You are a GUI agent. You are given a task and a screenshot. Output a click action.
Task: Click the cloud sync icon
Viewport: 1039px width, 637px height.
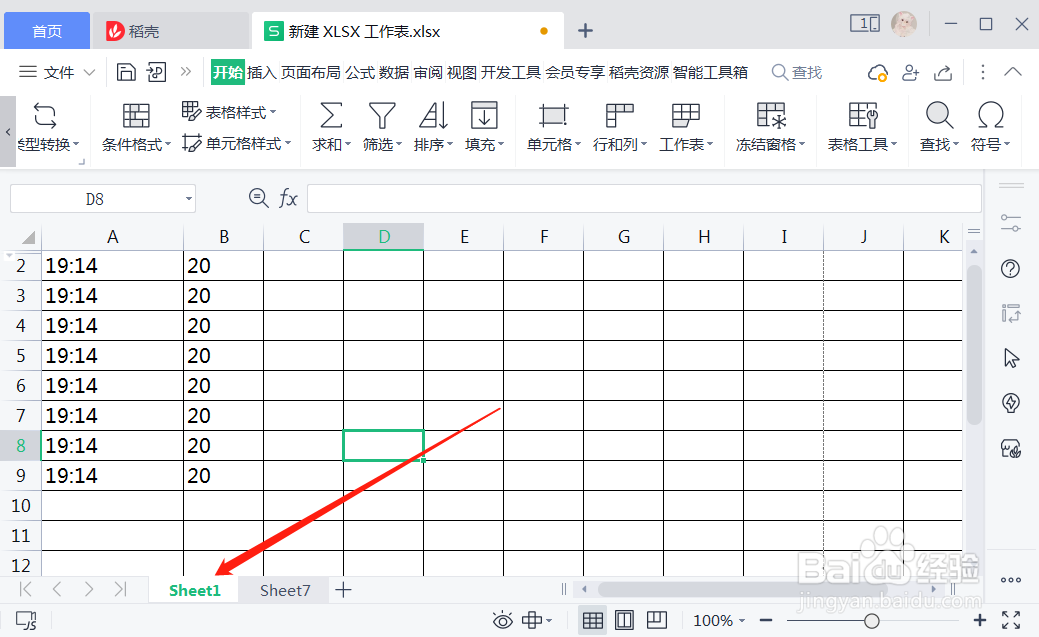[877, 72]
